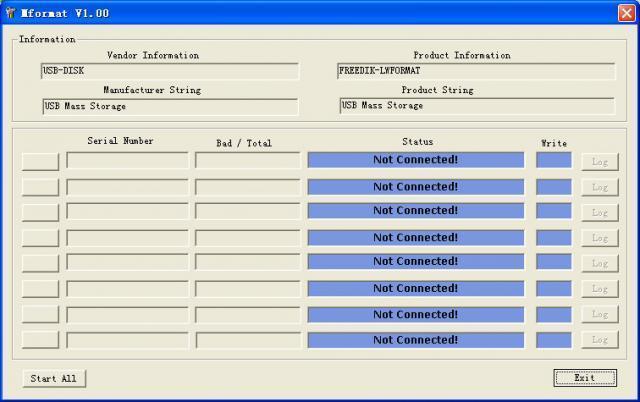Click the eighth row Bad / Total field

[x=248, y=340]
